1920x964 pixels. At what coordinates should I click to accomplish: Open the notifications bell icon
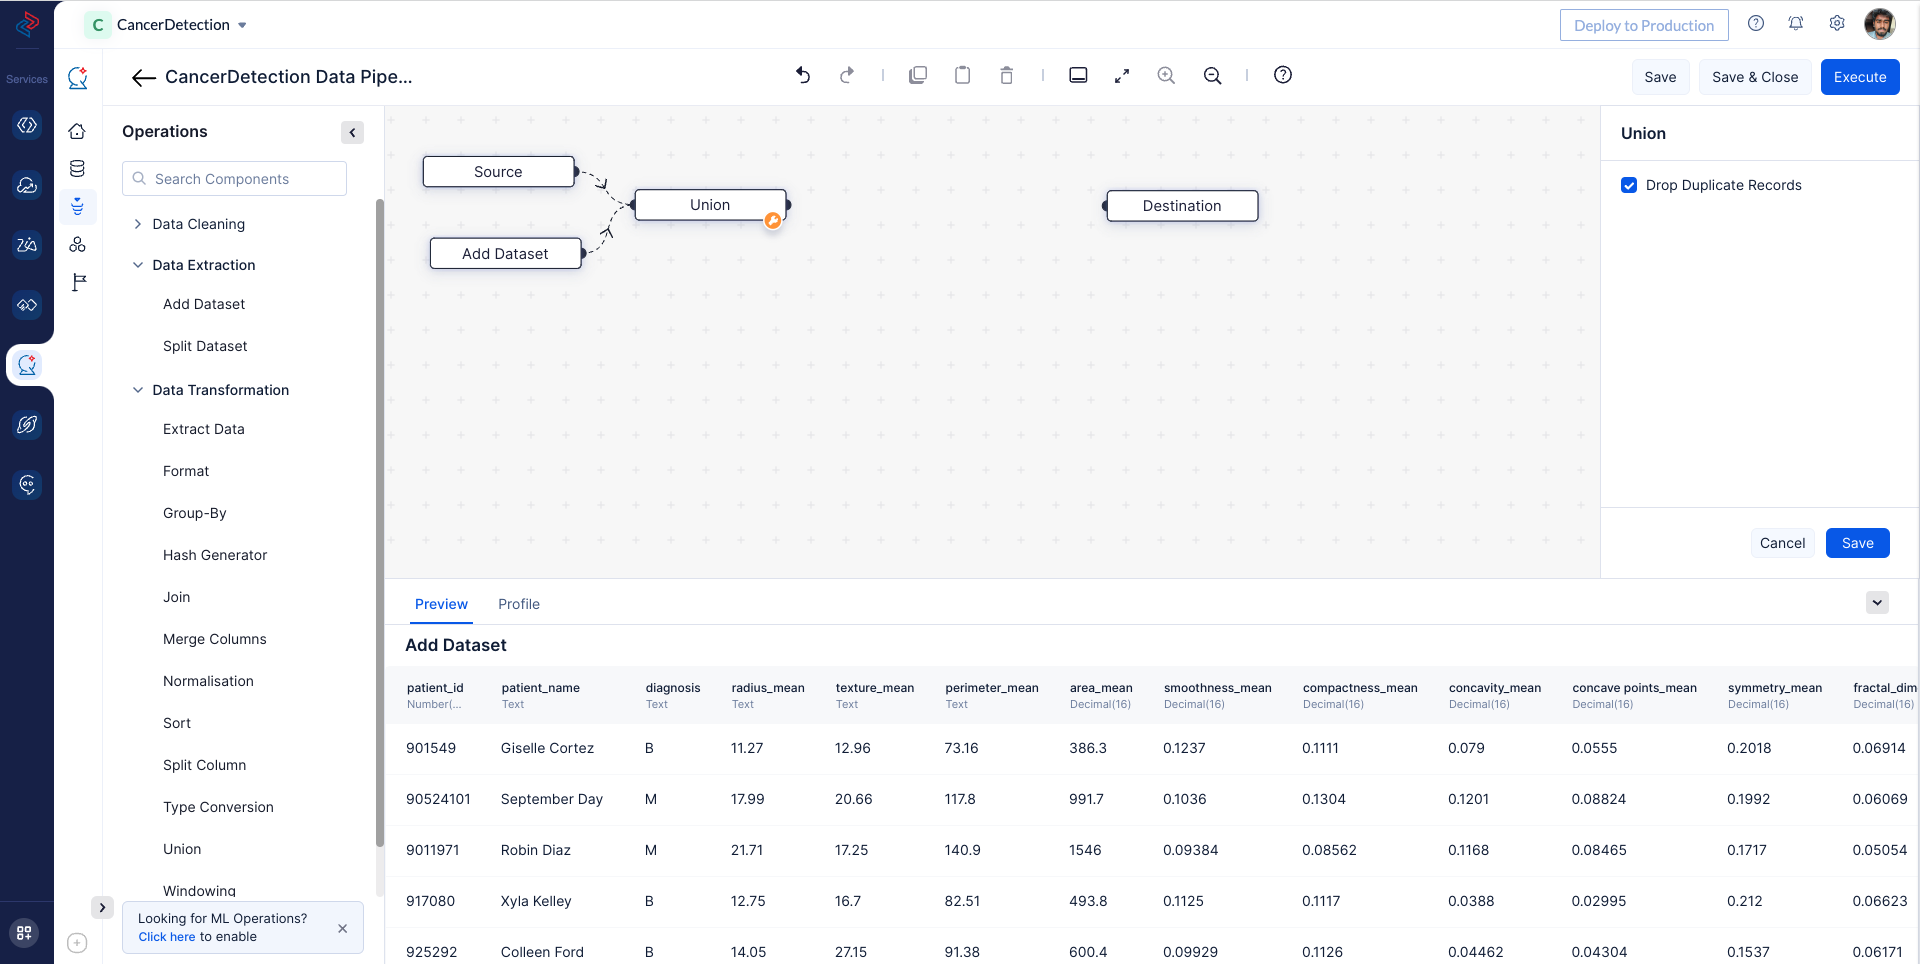(1796, 24)
